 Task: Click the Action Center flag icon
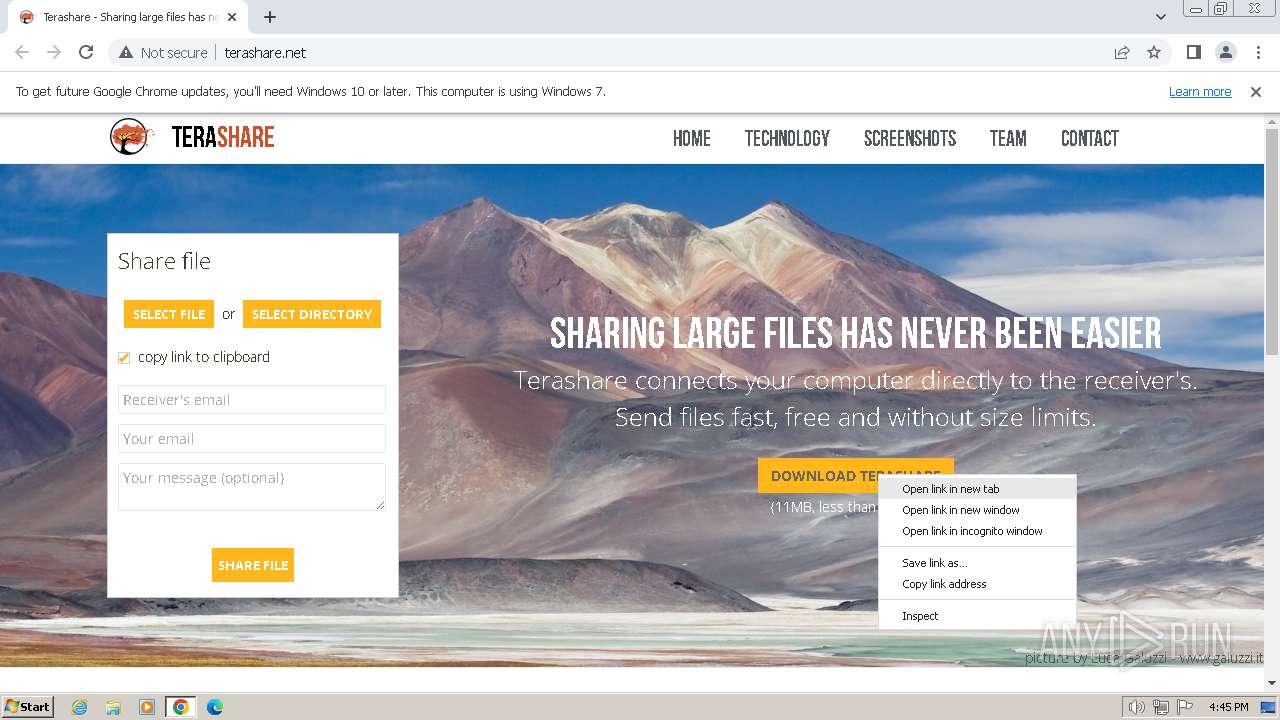point(1185,707)
